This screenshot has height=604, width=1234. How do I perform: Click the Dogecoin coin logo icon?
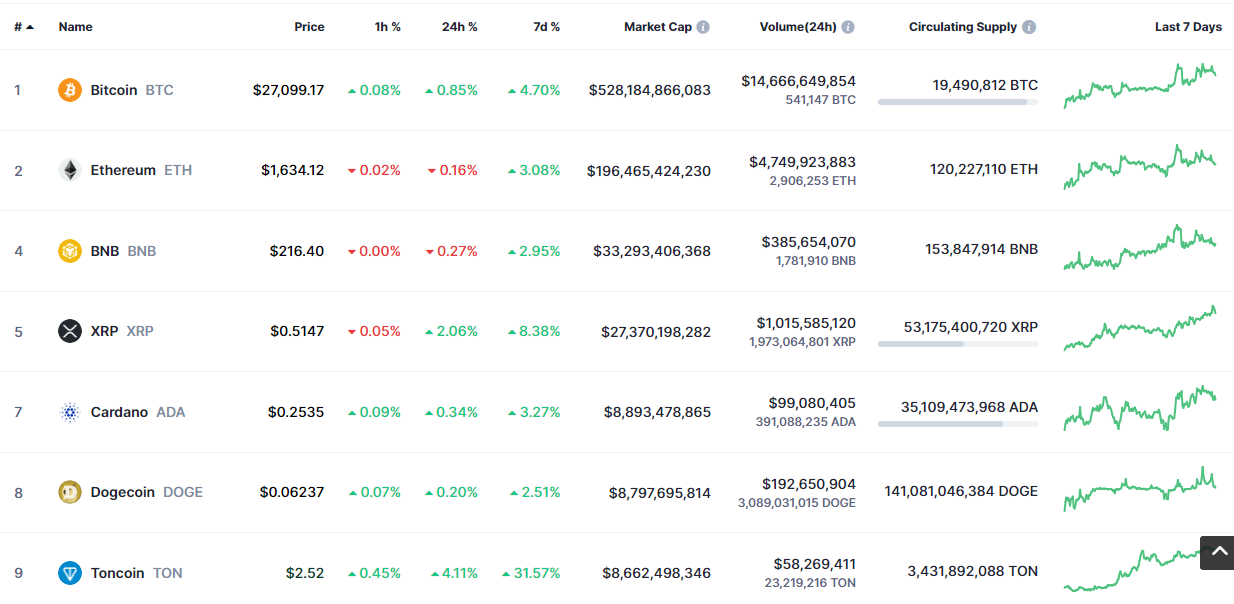70,492
